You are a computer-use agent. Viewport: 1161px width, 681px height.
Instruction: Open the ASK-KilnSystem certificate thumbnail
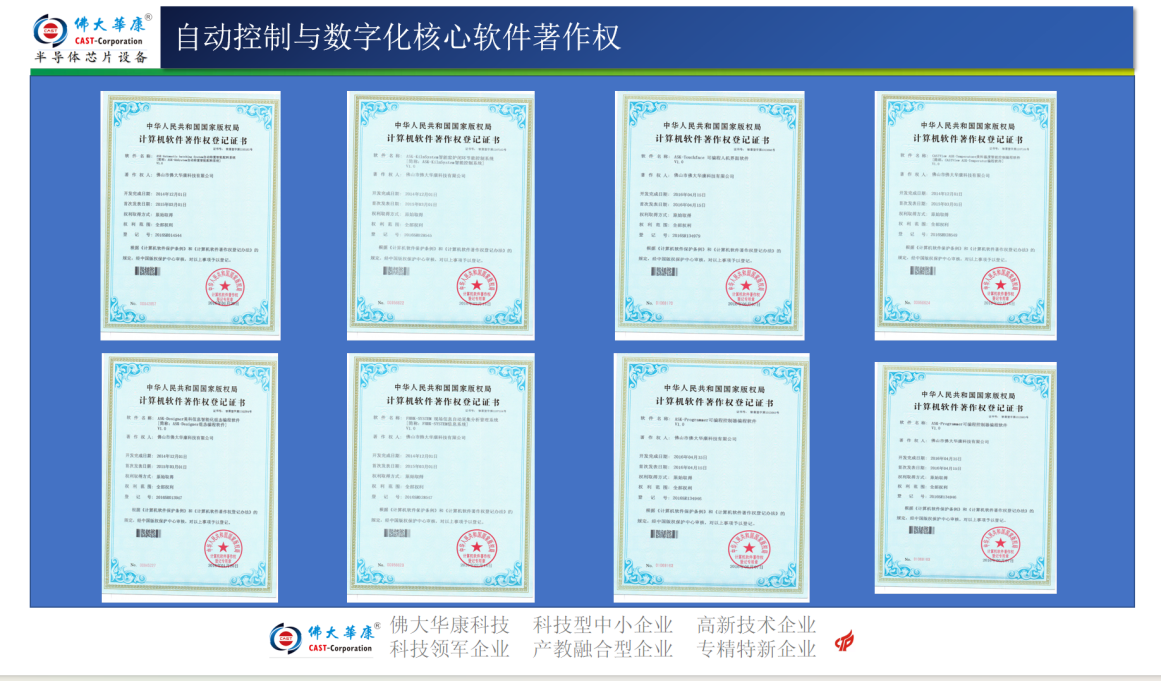(441, 215)
